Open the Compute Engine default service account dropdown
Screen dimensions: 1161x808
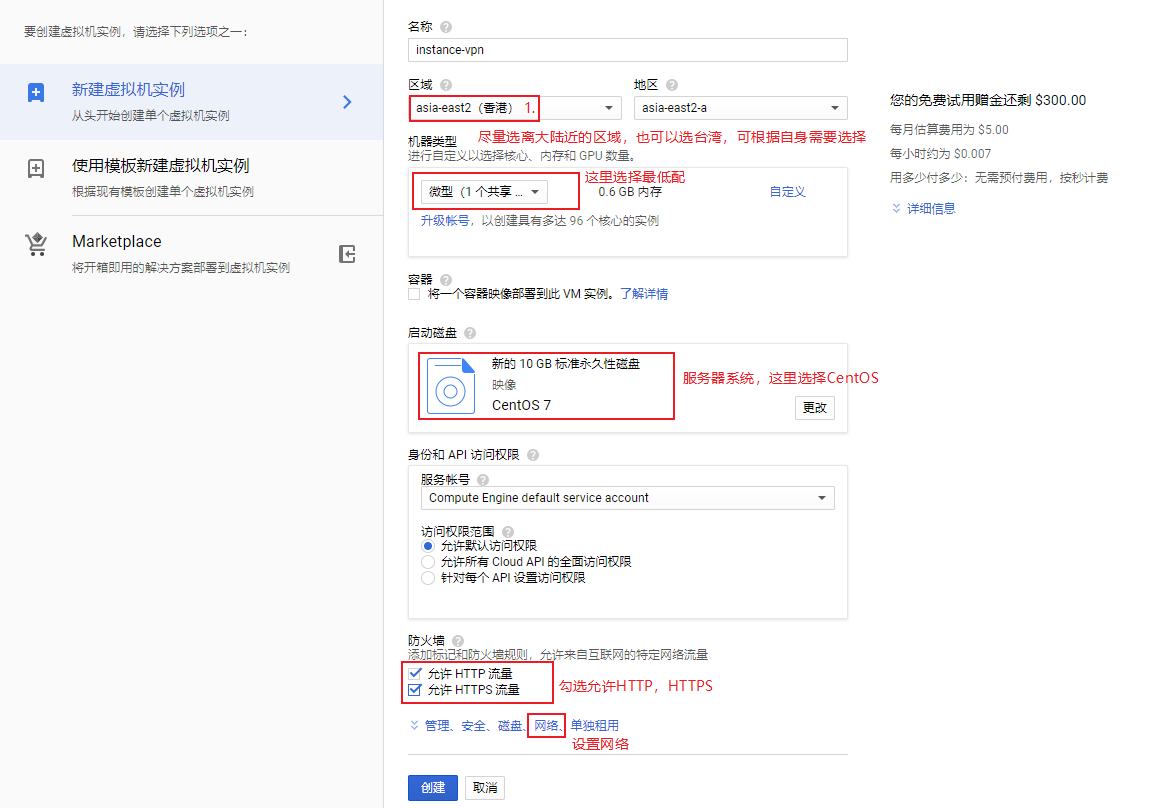click(627, 498)
